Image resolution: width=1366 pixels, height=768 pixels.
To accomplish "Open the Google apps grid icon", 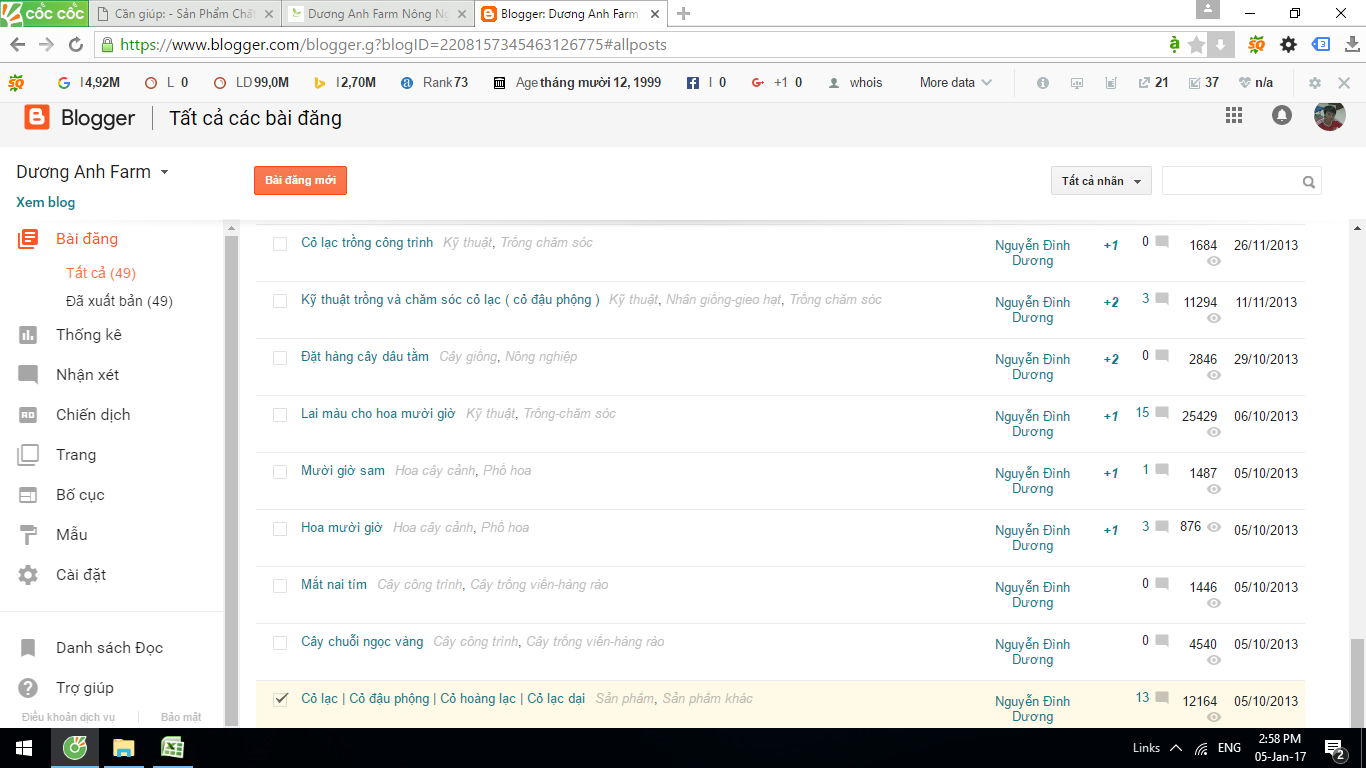I will click(1233, 116).
